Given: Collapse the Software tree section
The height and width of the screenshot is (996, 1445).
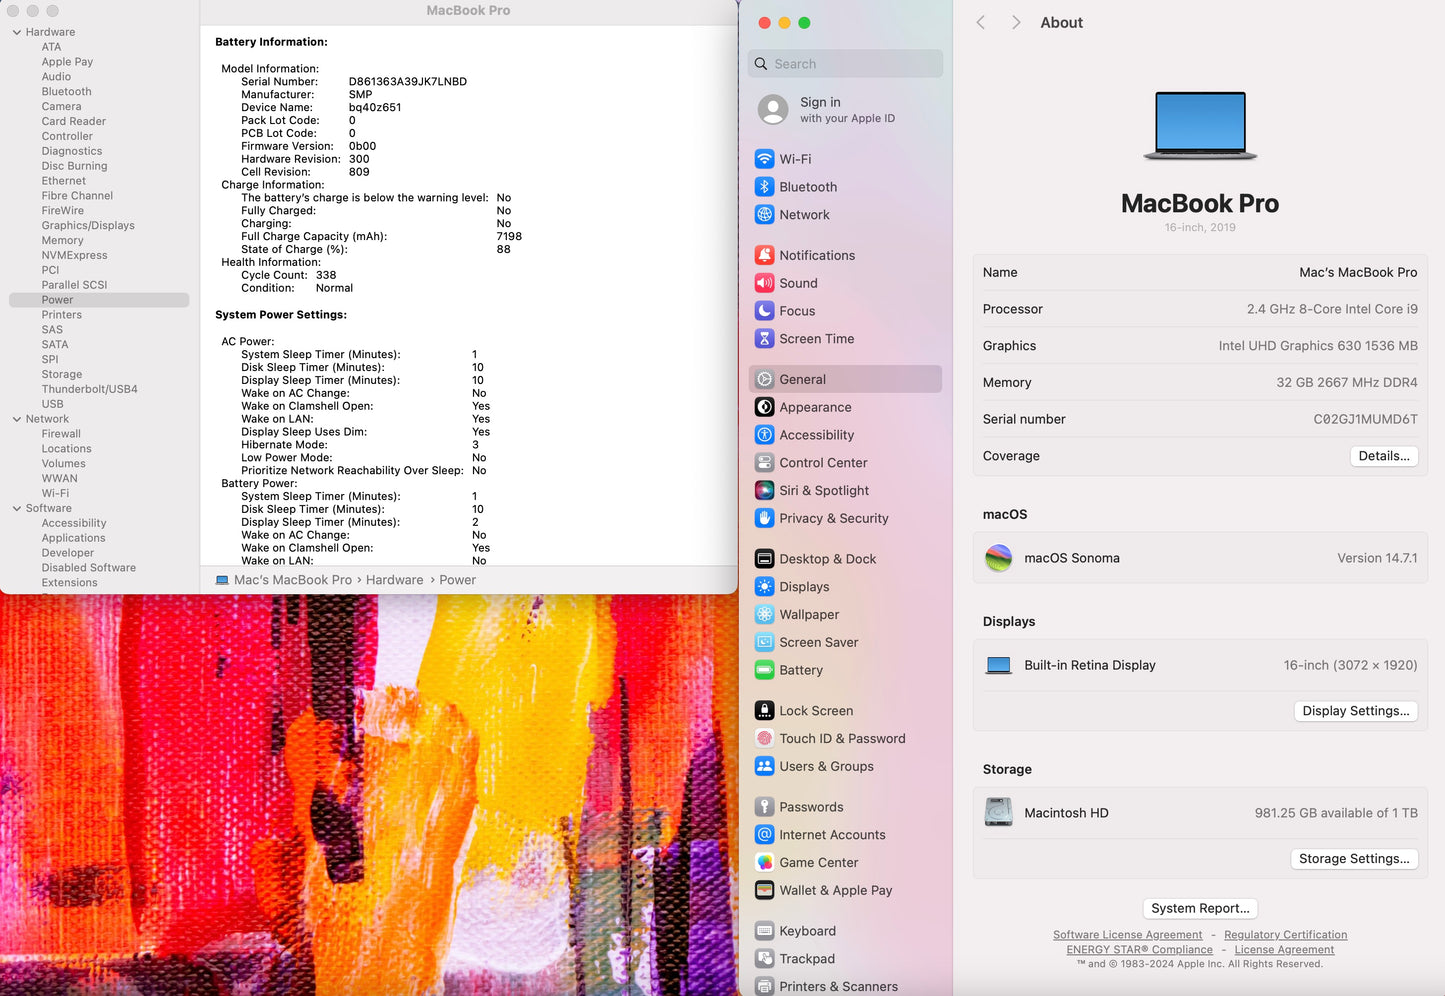Looking at the screenshot, I should pos(17,508).
